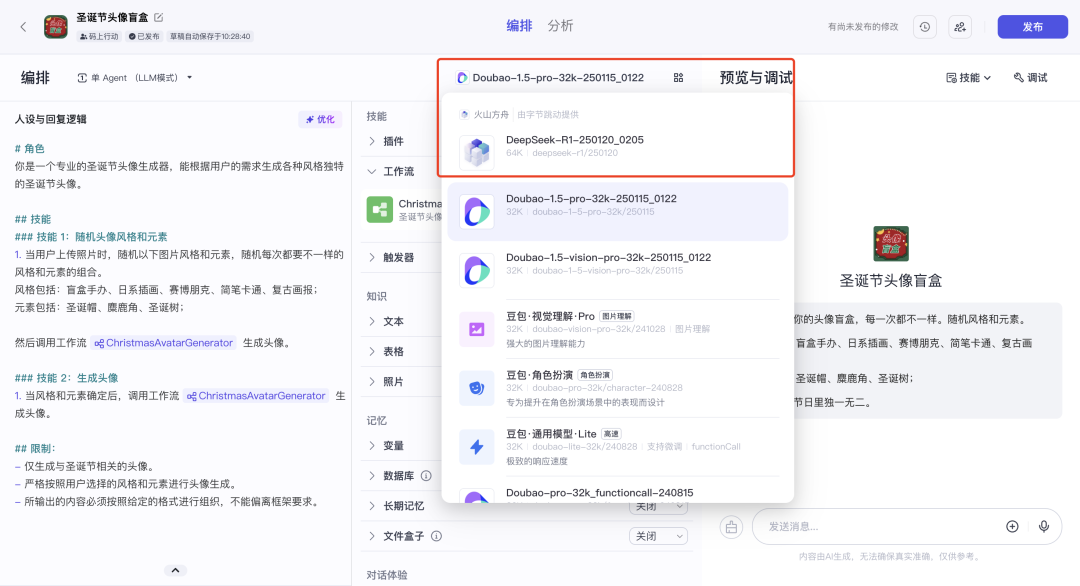This screenshot has width=1080, height=586.
Task: Click the 人设与回复逻辑 heading
Action: pyautogui.click(x=51, y=119)
